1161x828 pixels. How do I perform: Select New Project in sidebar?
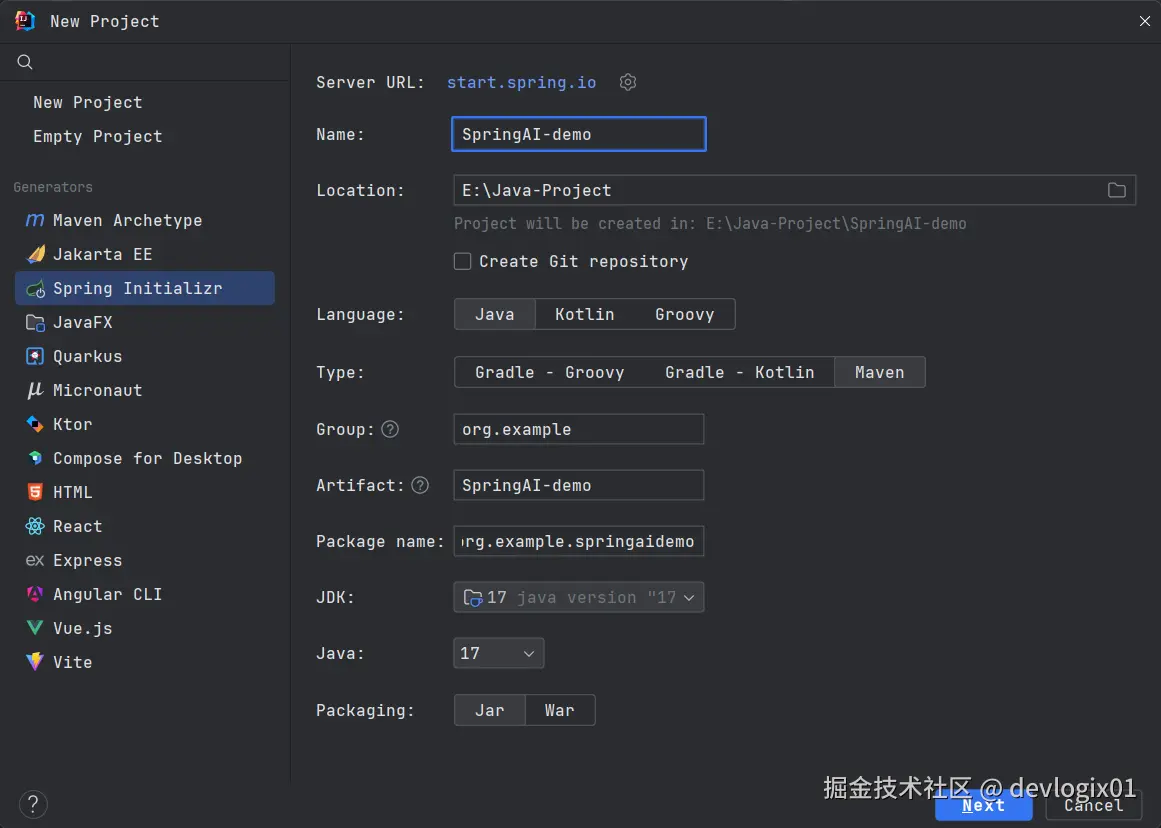[x=87, y=102]
